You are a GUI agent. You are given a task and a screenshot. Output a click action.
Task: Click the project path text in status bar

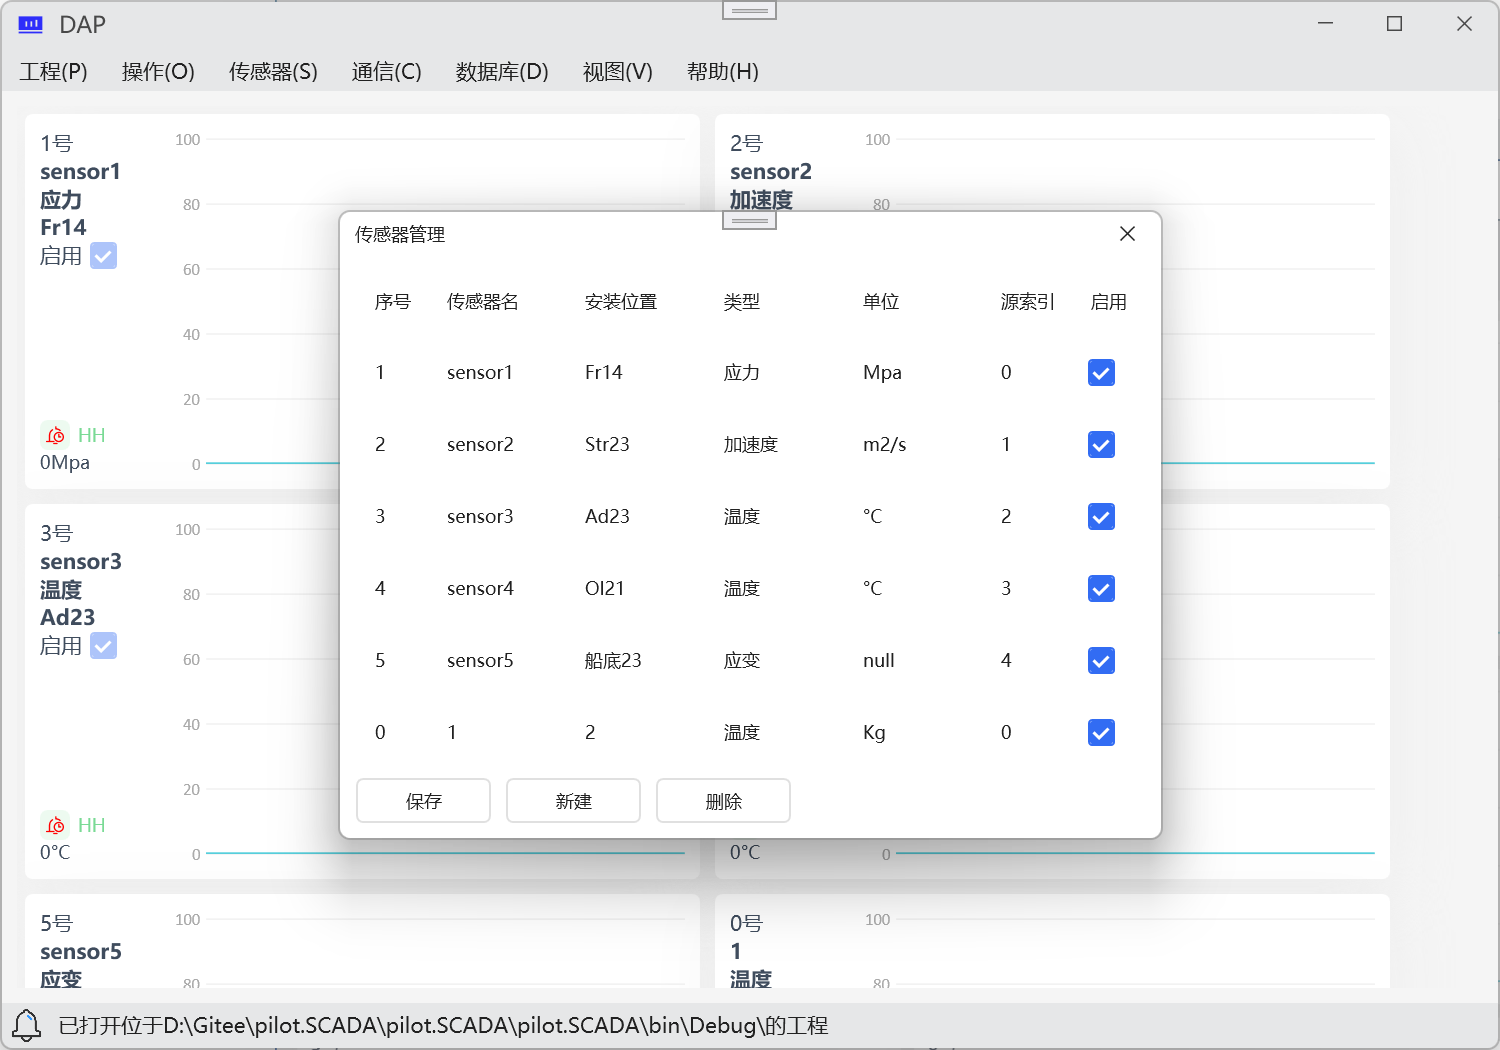point(443,1026)
